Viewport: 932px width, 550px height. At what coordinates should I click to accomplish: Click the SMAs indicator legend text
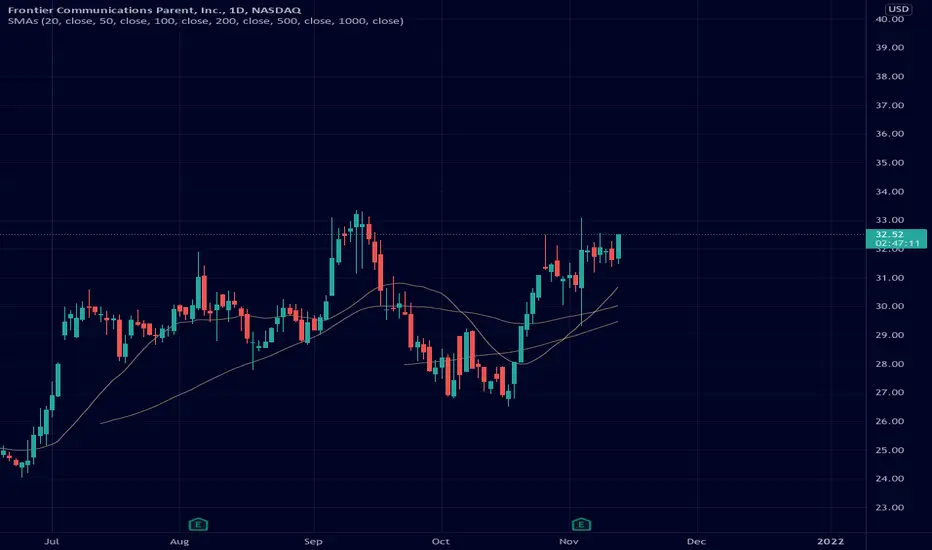[x=206, y=21]
